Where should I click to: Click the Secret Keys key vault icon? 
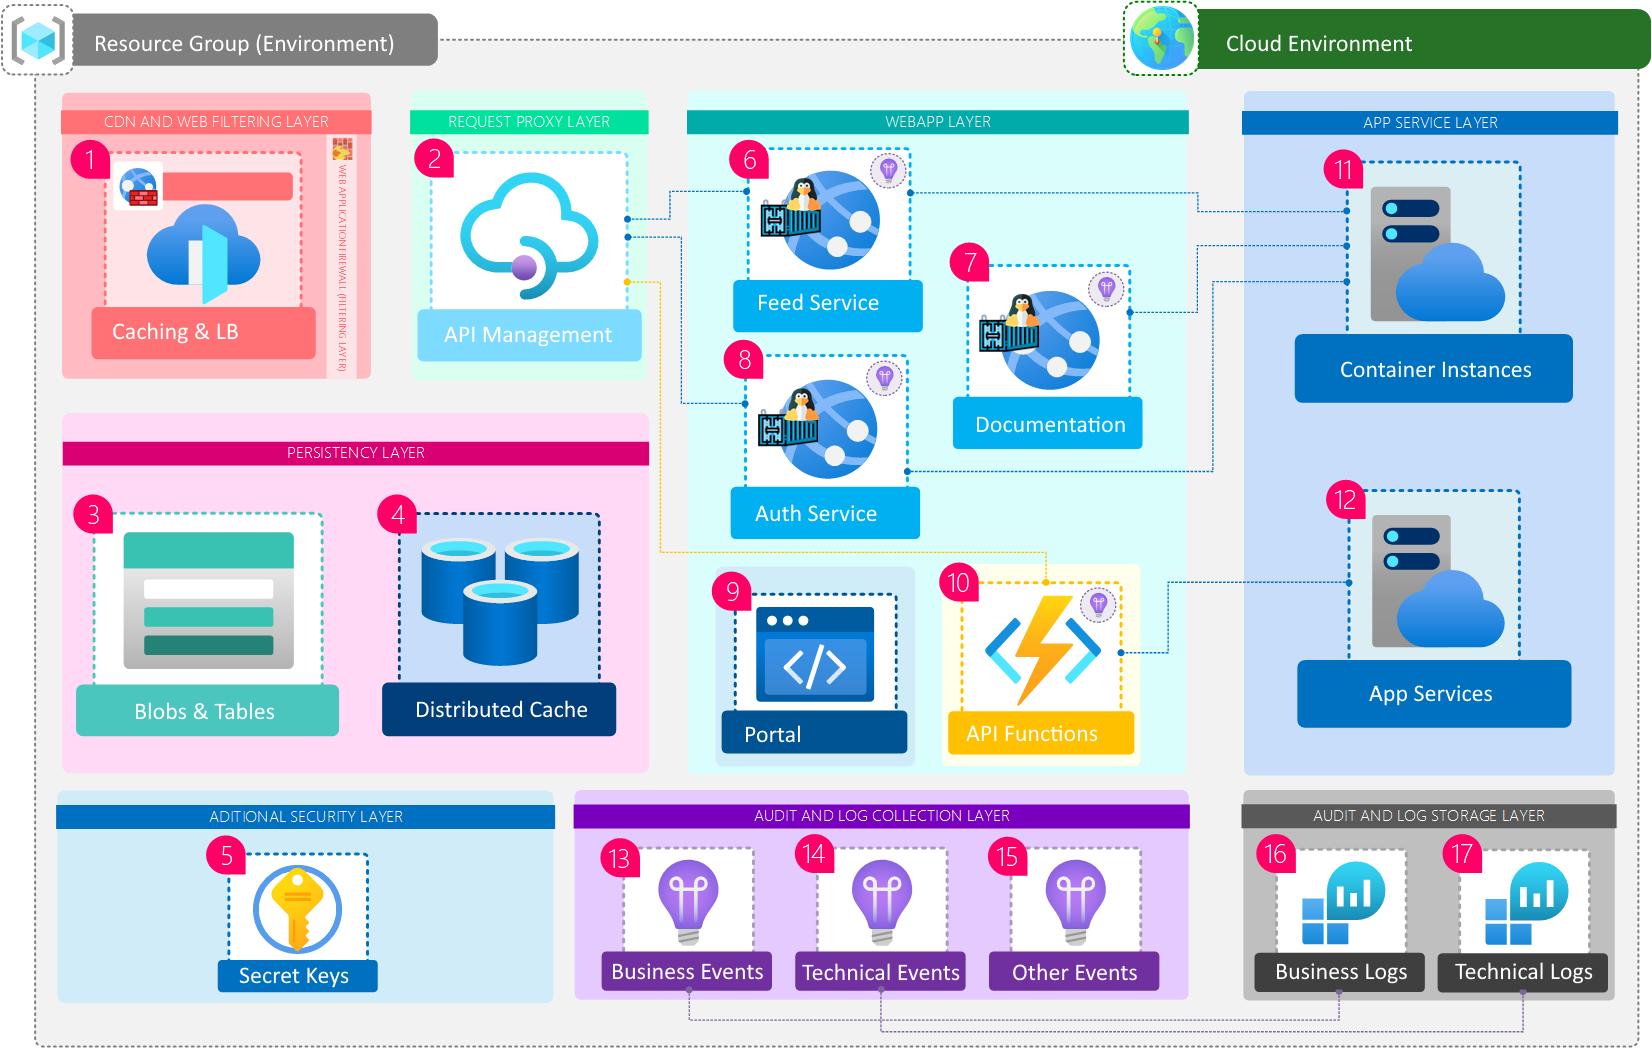[297, 908]
